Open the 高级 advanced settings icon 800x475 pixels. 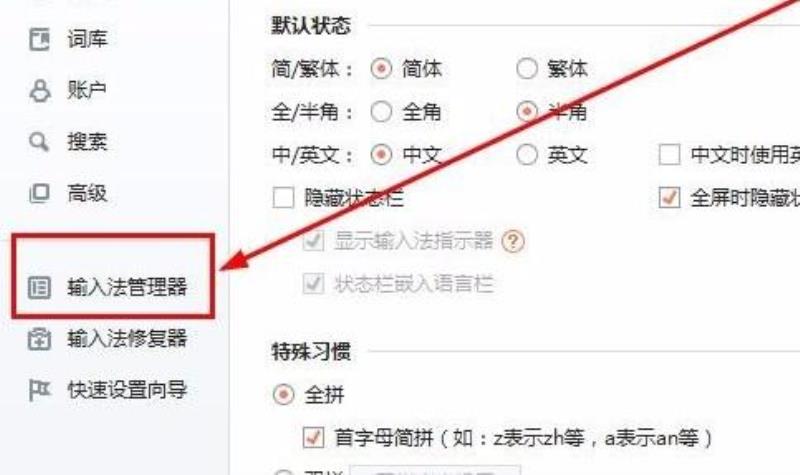(x=39, y=193)
